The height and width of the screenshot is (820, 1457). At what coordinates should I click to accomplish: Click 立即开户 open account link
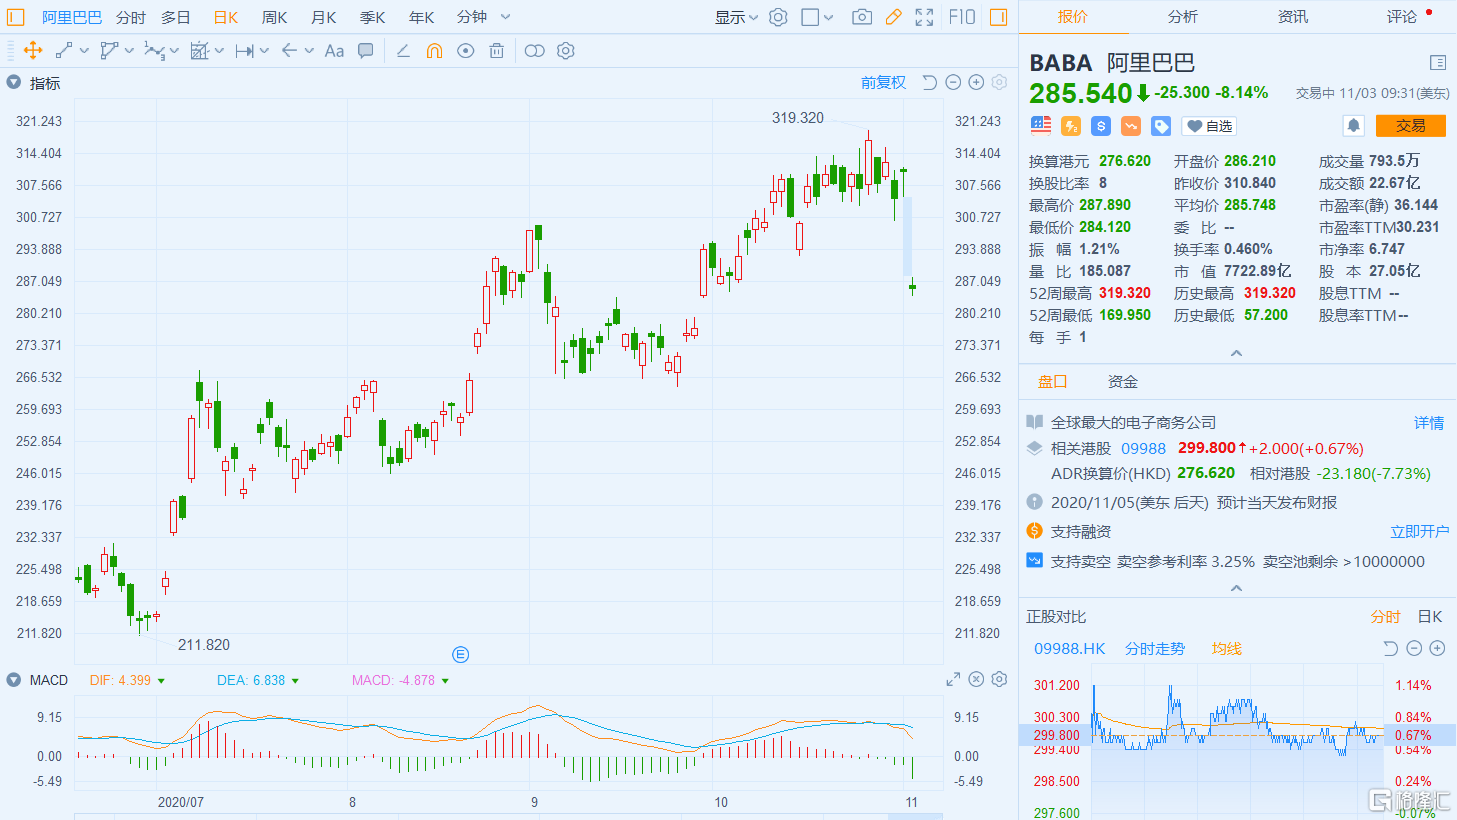[1419, 532]
